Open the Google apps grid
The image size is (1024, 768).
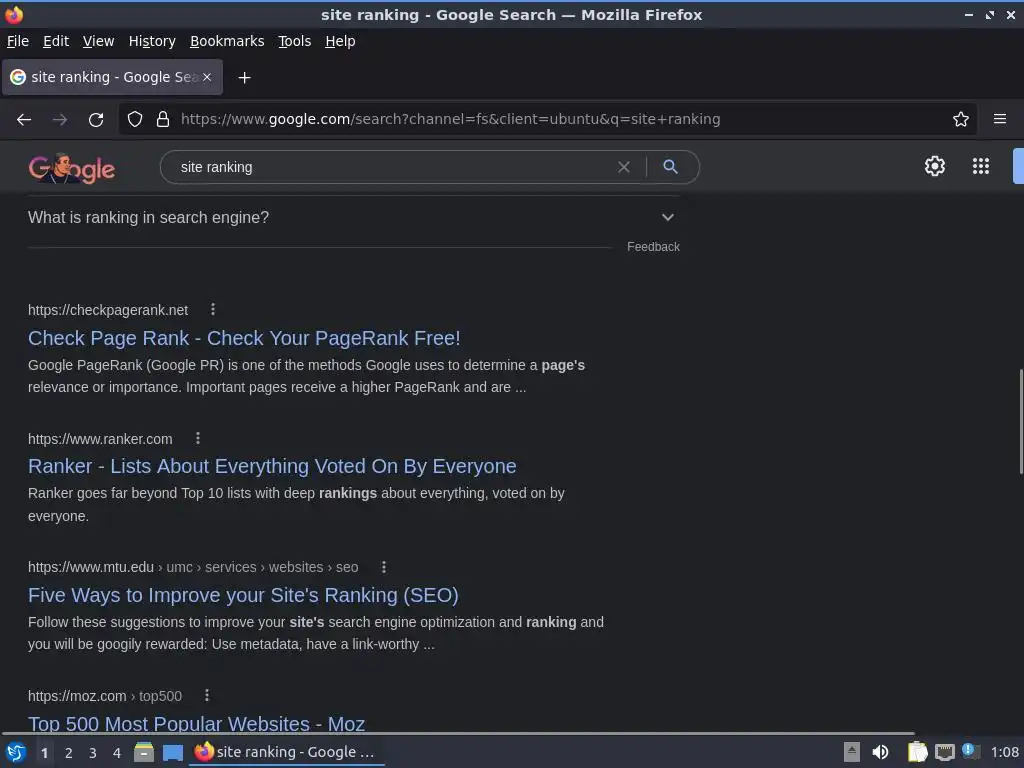coord(981,166)
